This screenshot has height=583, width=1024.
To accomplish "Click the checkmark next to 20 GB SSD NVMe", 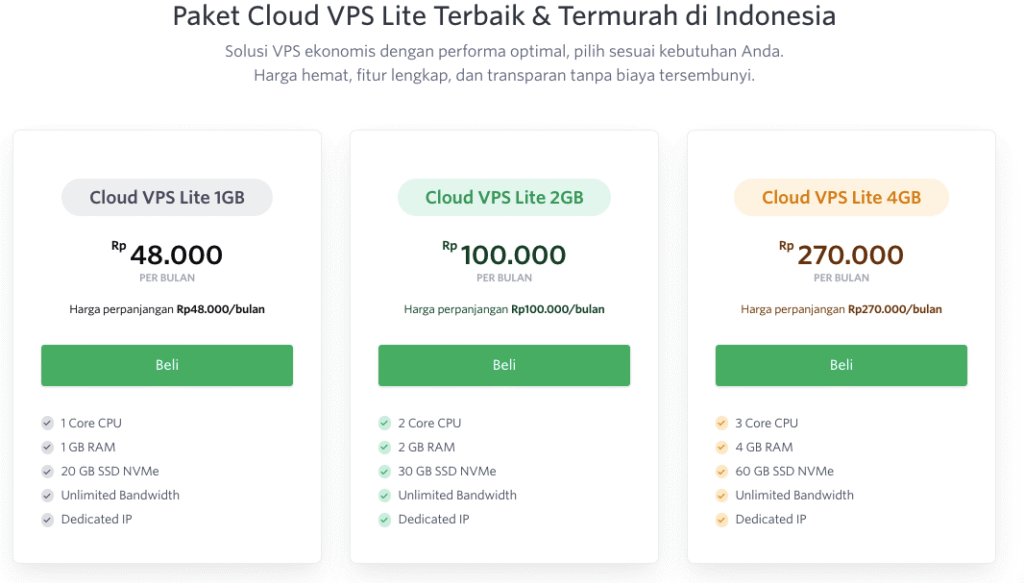I will pyautogui.click(x=47, y=471).
